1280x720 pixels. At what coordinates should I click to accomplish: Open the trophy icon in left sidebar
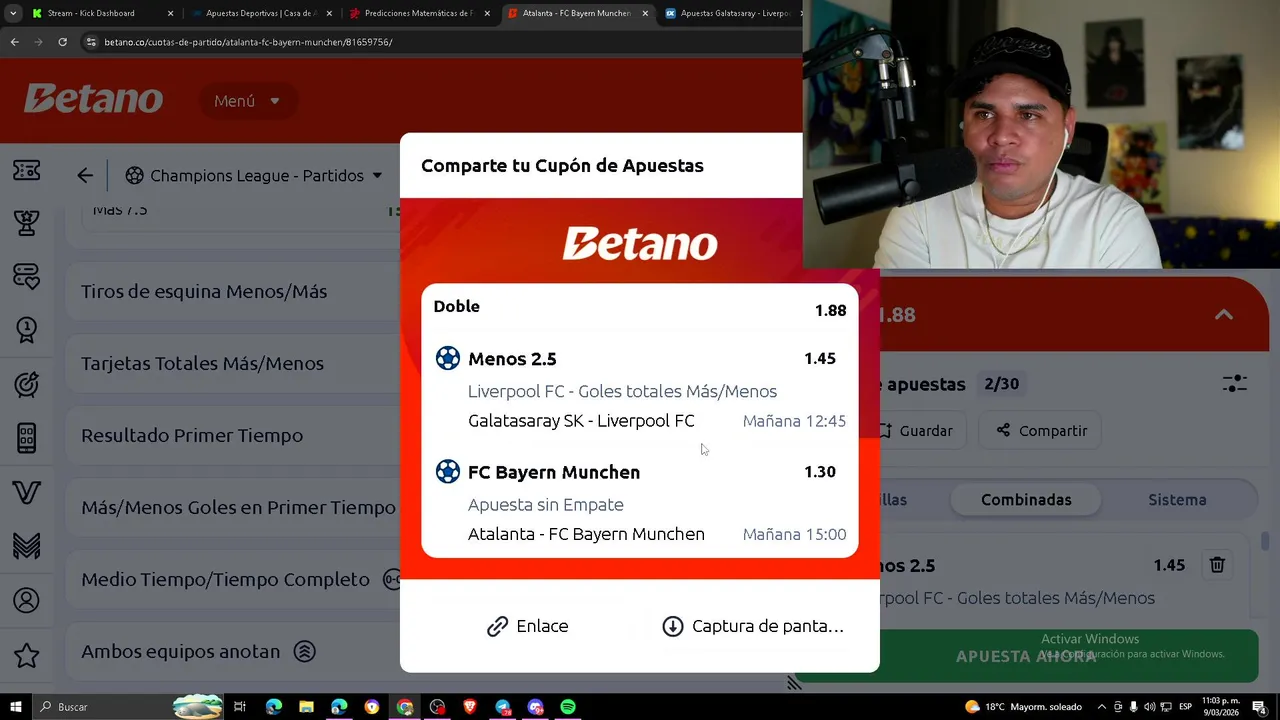click(27, 223)
